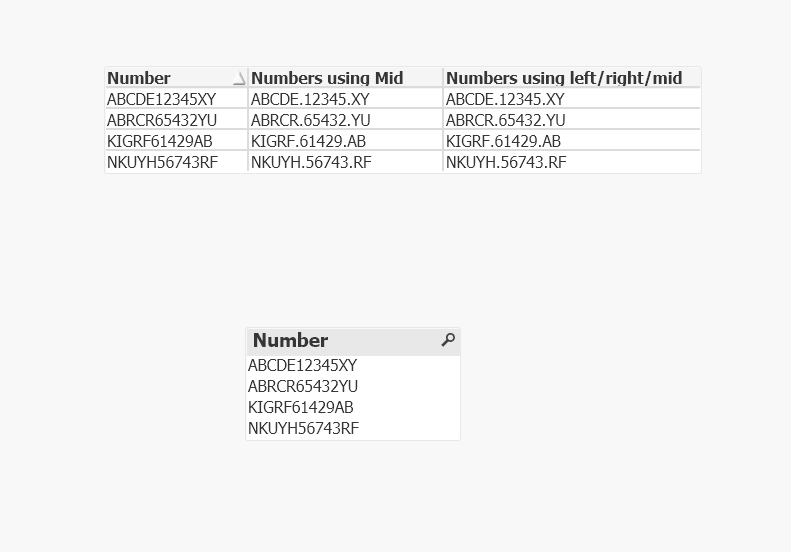This screenshot has width=791, height=552.
Task: Pick NKUYH56743RF in the Number list box
Action: (303, 428)
